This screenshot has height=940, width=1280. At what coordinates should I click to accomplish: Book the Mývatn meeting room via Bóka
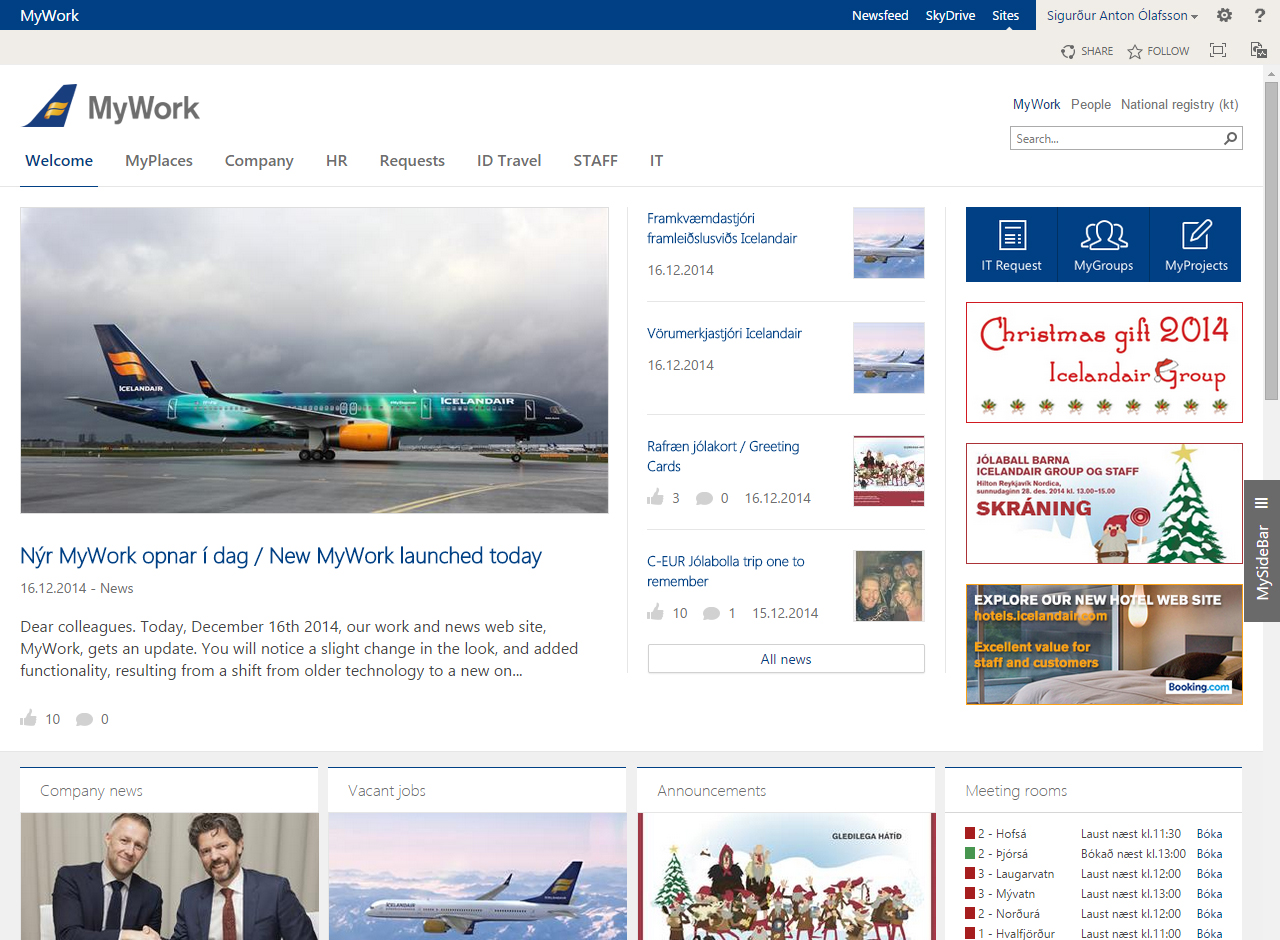pos(1209,894)
